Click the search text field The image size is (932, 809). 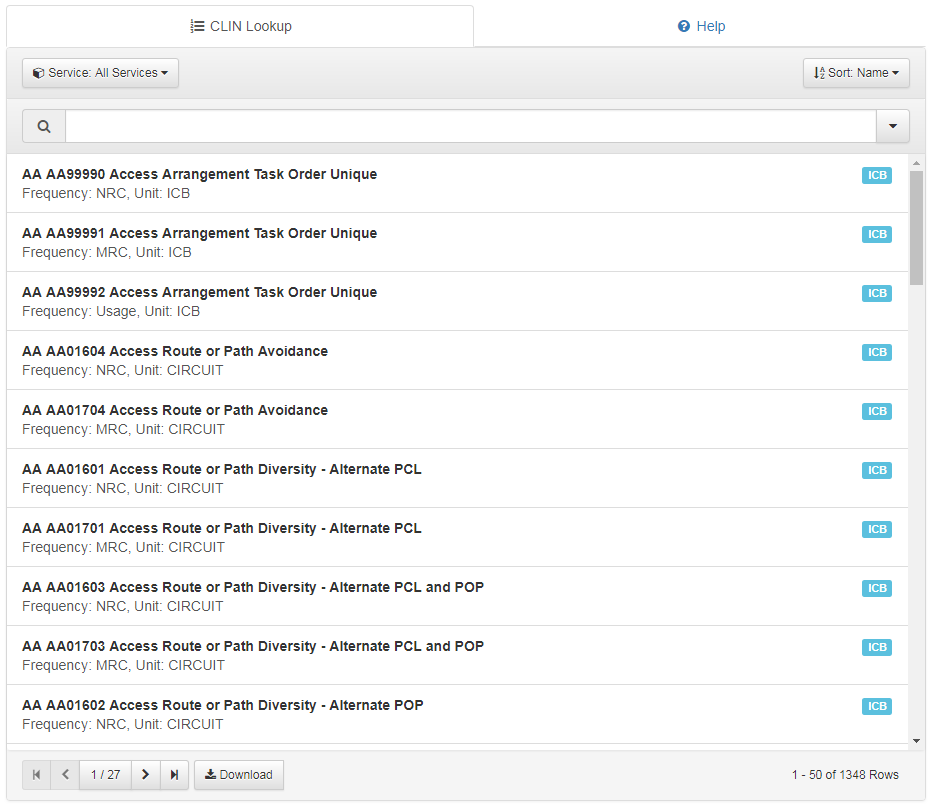click(470, 127)
